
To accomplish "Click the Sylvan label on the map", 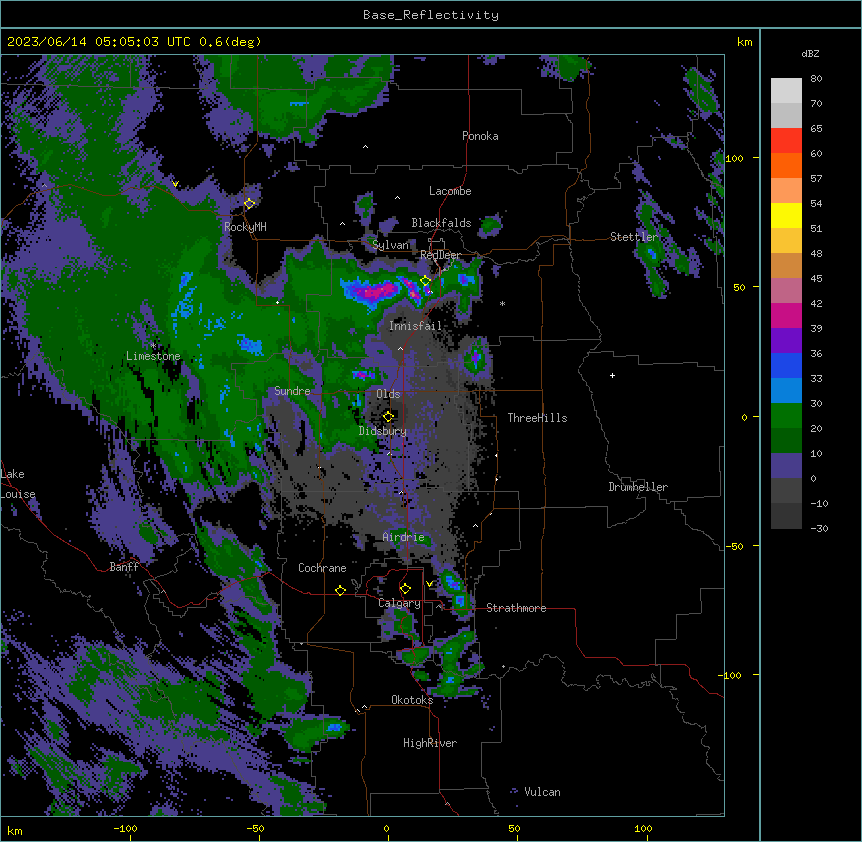I will click(391, 245).
